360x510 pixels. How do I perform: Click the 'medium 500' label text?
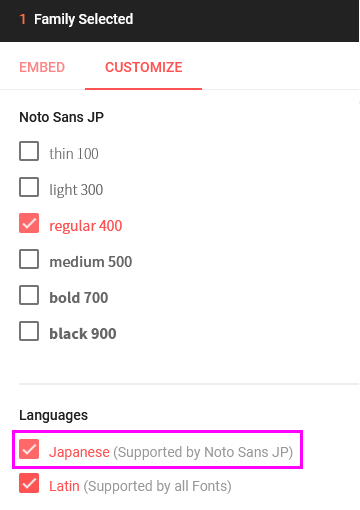coord(91,262)
